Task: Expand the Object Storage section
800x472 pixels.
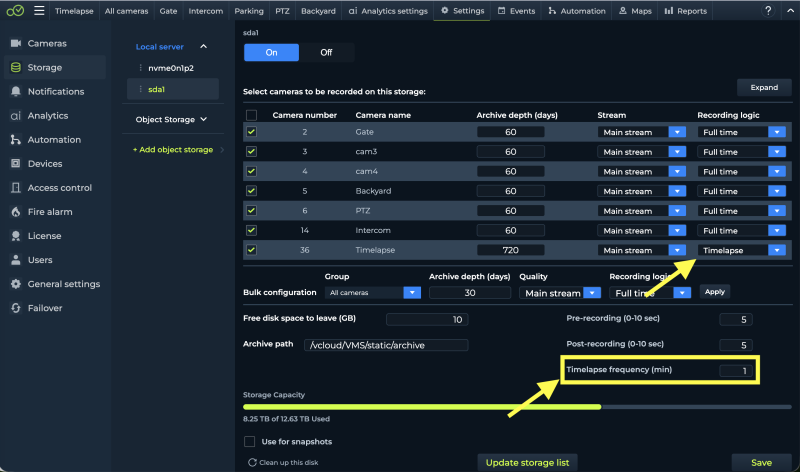Action: point(204,119)
